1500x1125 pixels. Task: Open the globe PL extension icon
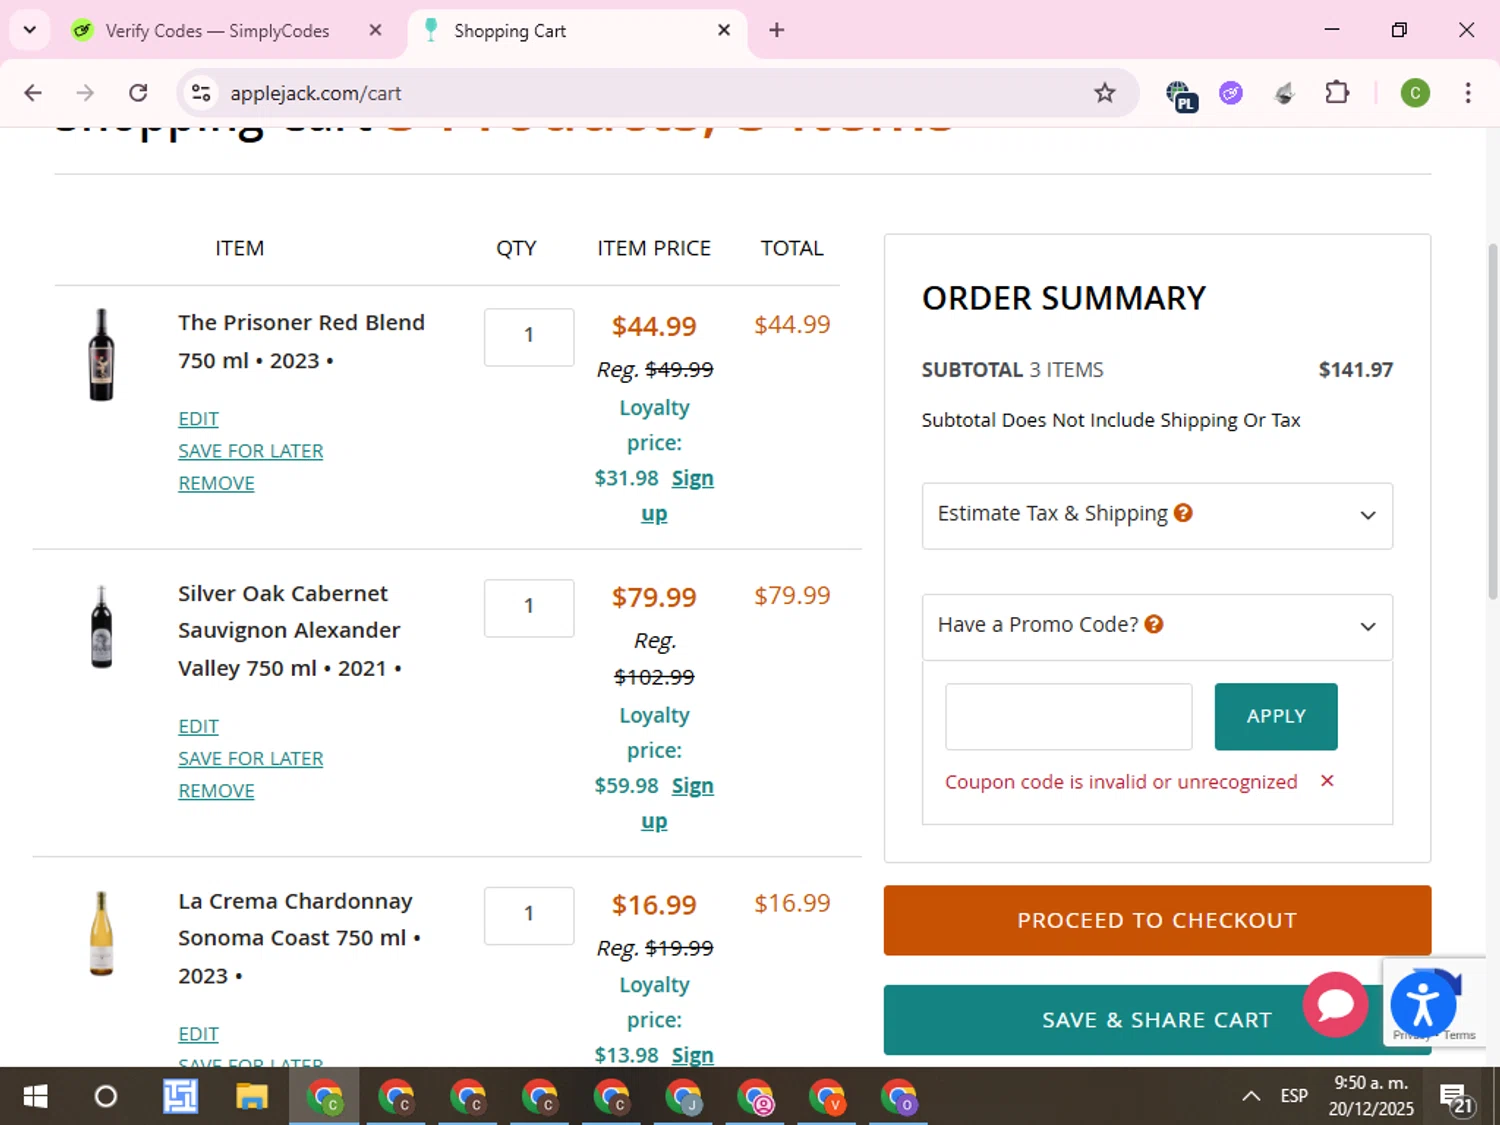[x=1181, y=95]
